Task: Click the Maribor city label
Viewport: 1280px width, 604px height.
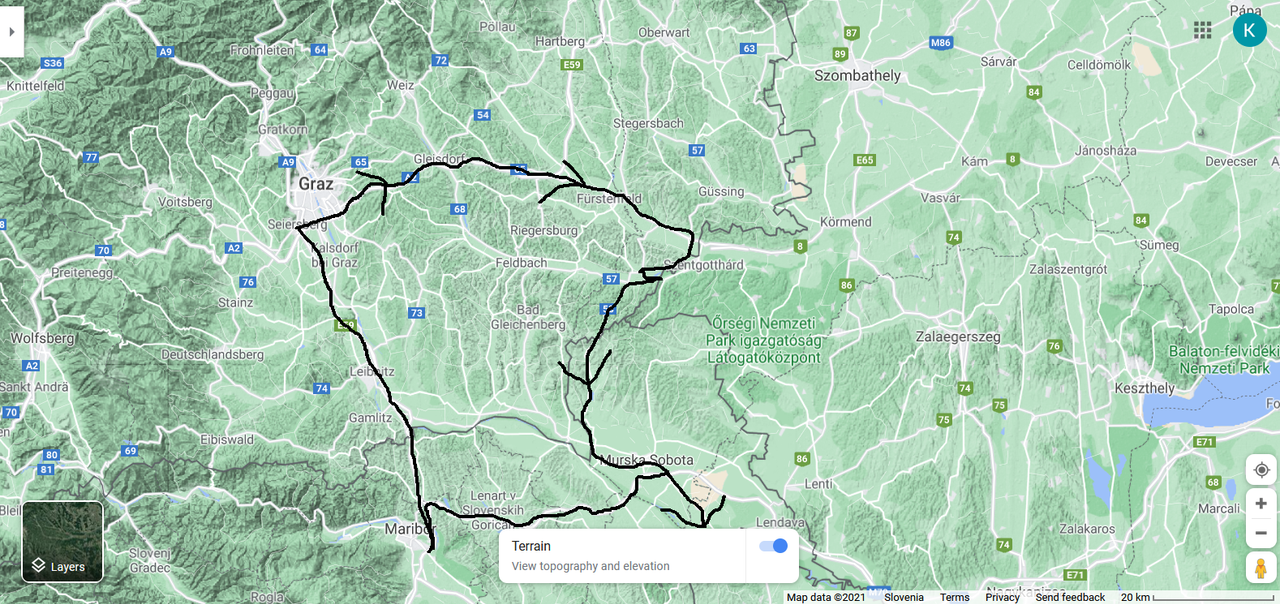Action: (410, 528)
